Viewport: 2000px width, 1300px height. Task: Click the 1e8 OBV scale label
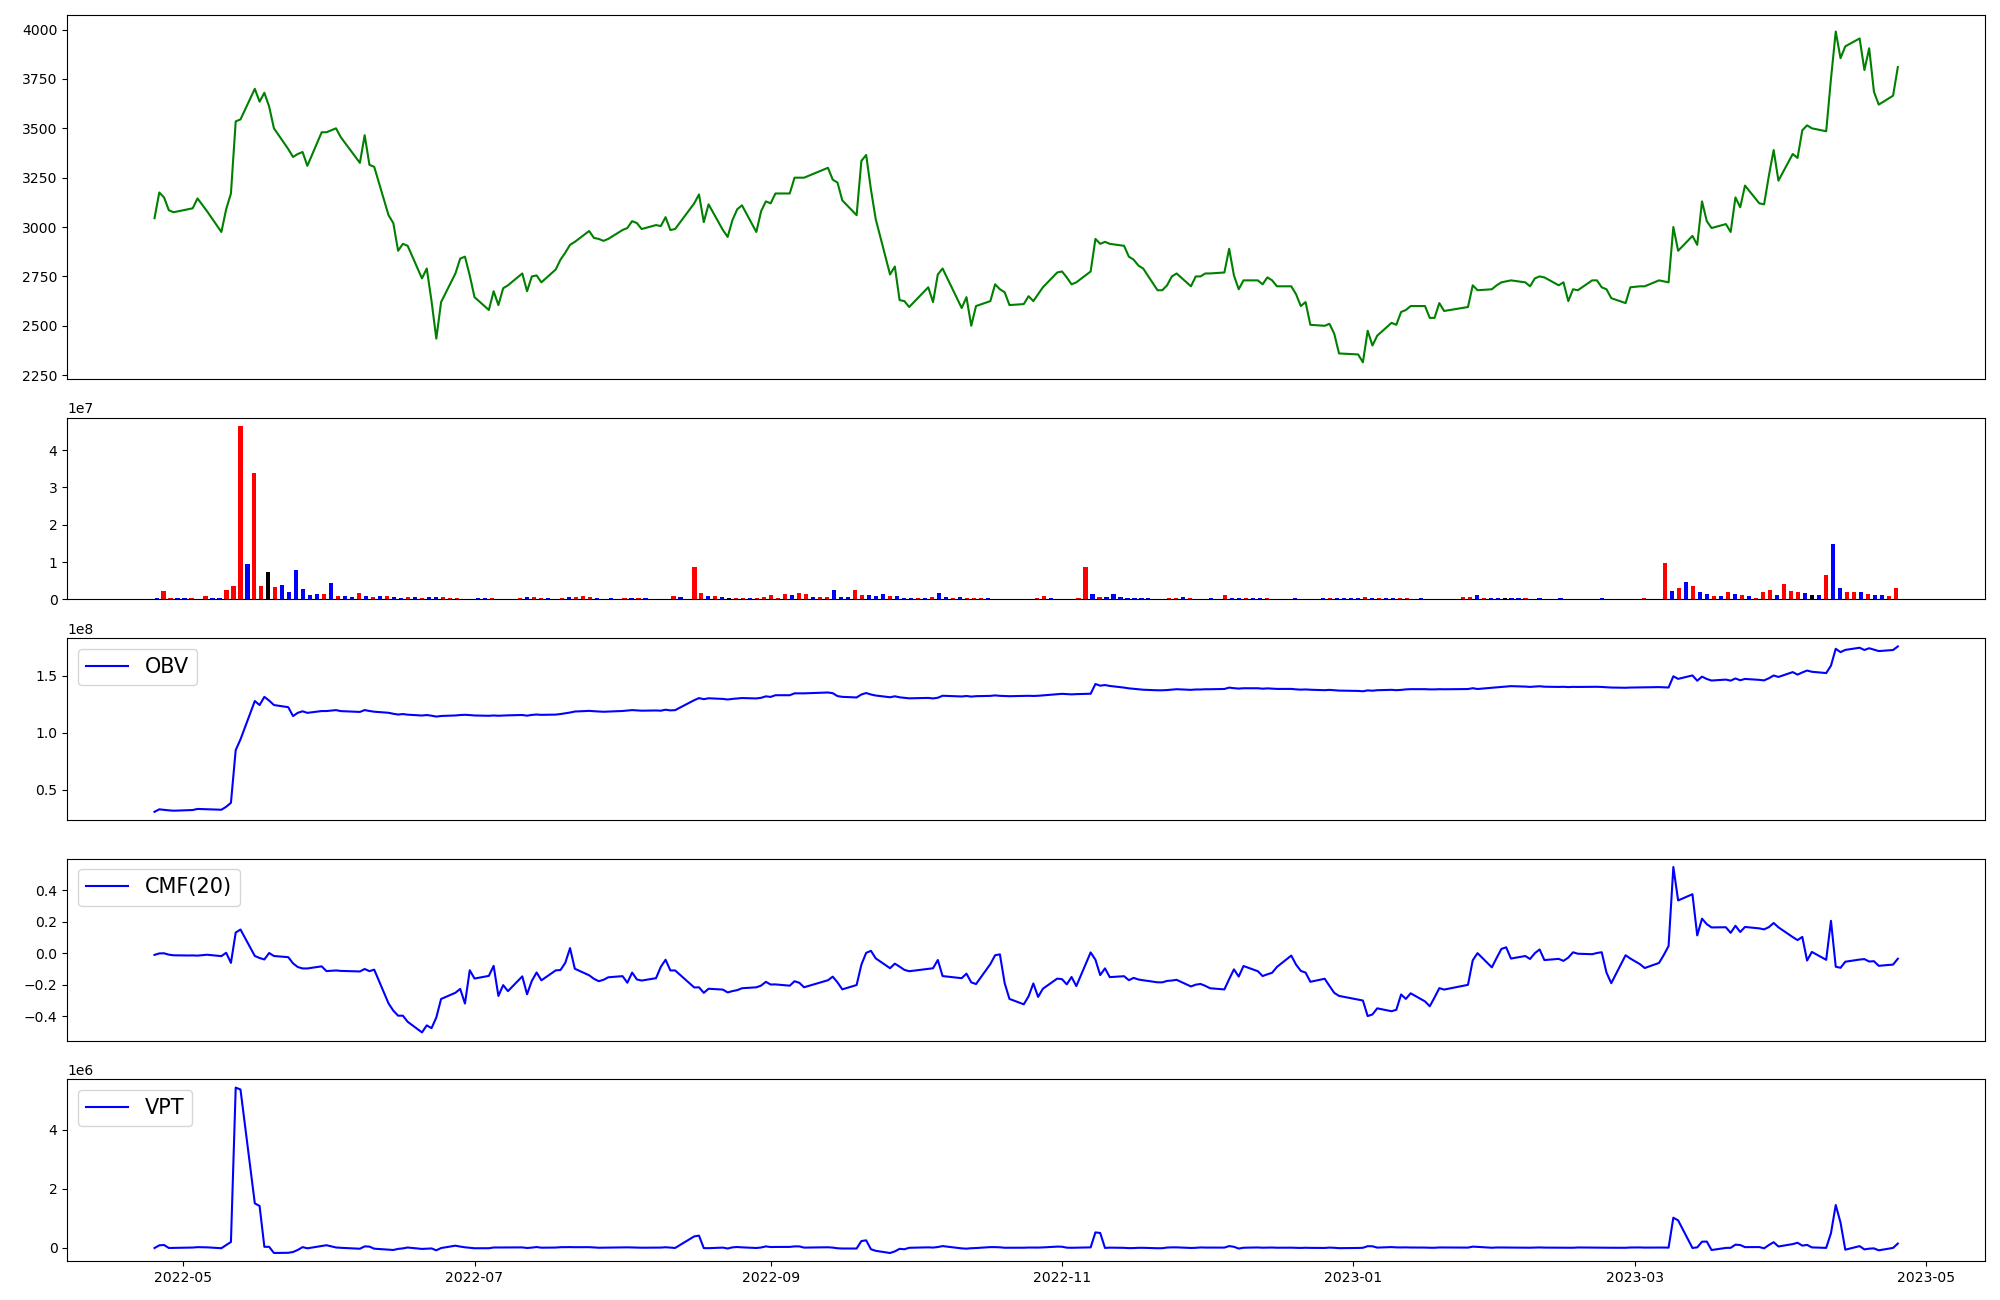[81, 629]
